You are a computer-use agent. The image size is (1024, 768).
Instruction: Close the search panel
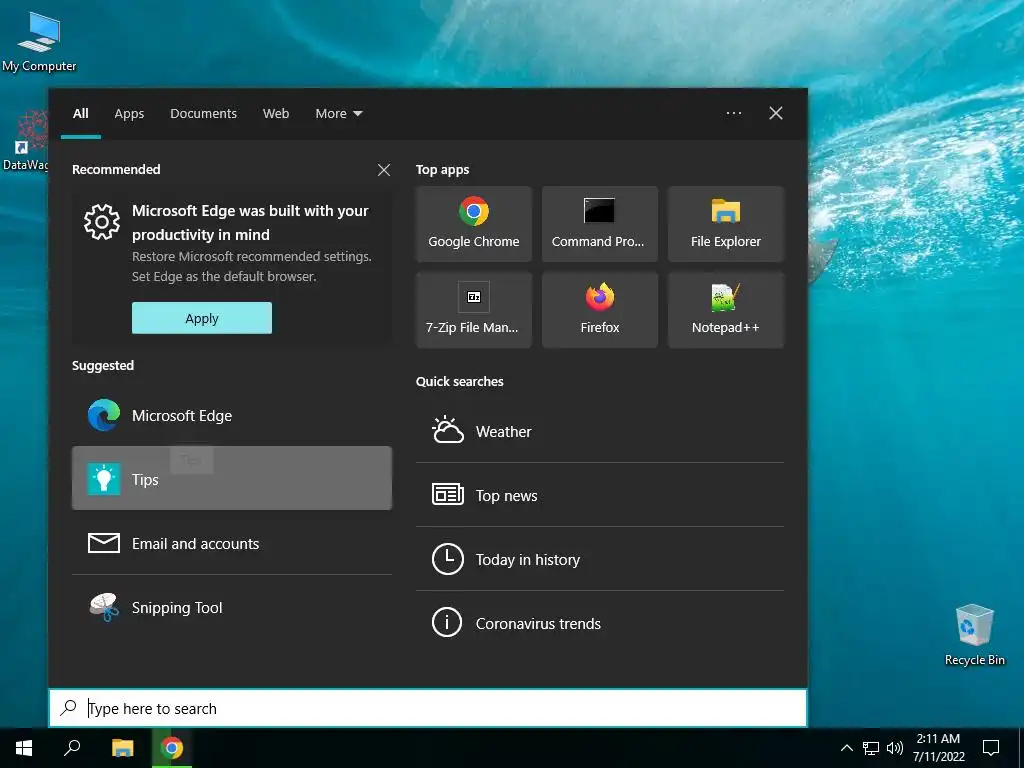click(x=776, y=113)
